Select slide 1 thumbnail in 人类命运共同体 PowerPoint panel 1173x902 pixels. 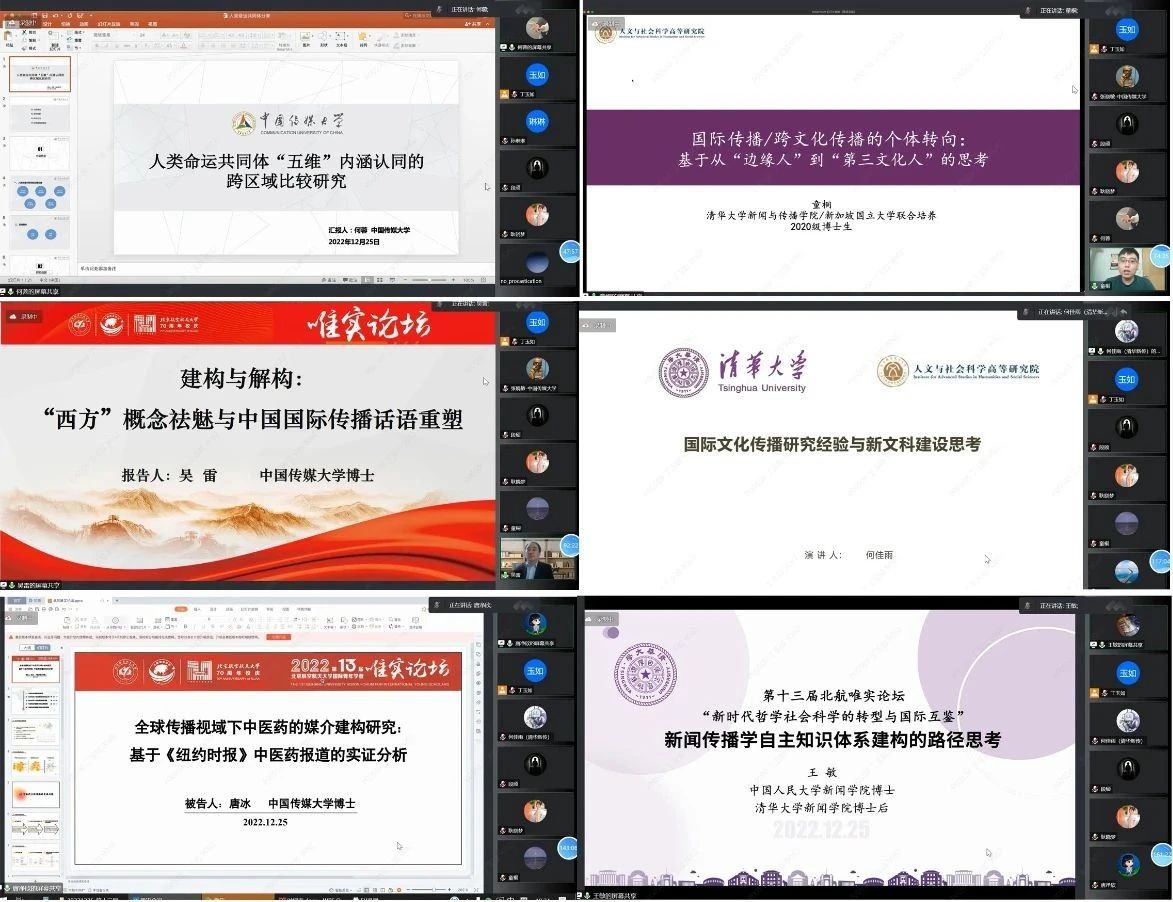(x=40, y=75)
